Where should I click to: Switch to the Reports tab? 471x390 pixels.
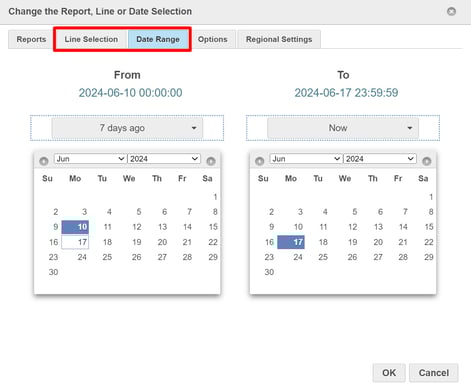pos(31,39)
